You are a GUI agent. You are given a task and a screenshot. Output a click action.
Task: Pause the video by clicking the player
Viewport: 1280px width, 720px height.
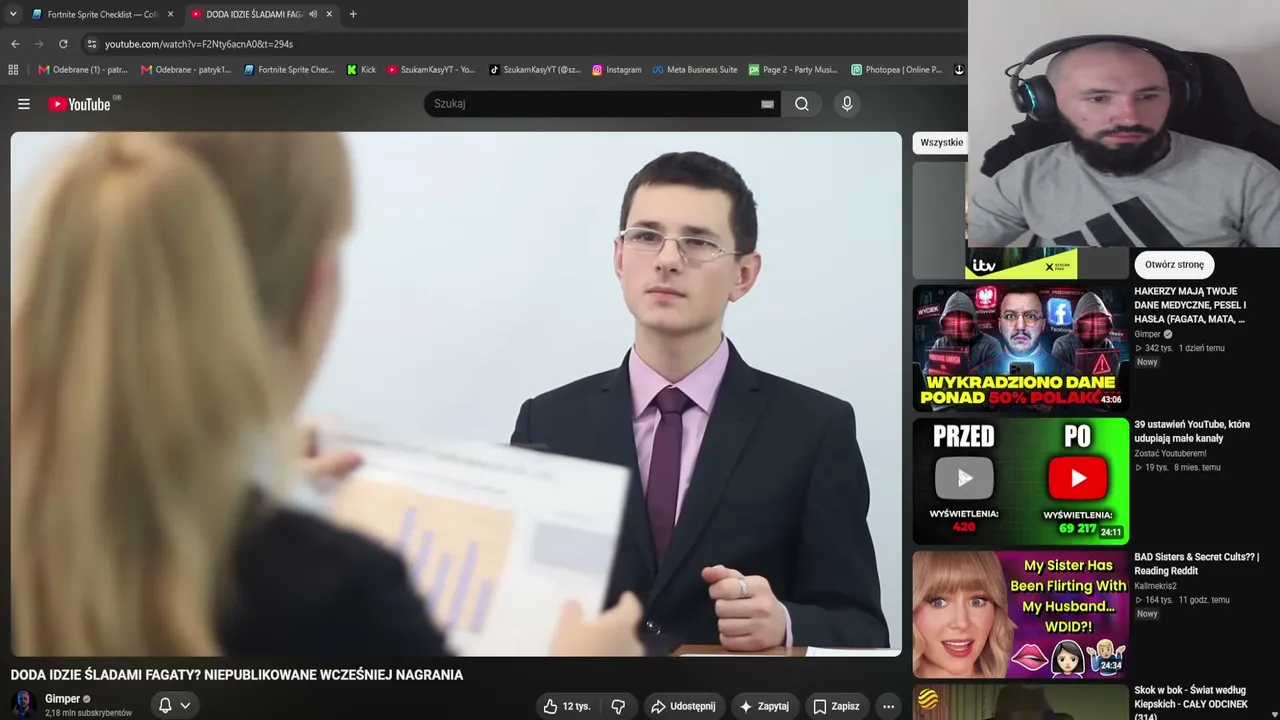[456, 394]
